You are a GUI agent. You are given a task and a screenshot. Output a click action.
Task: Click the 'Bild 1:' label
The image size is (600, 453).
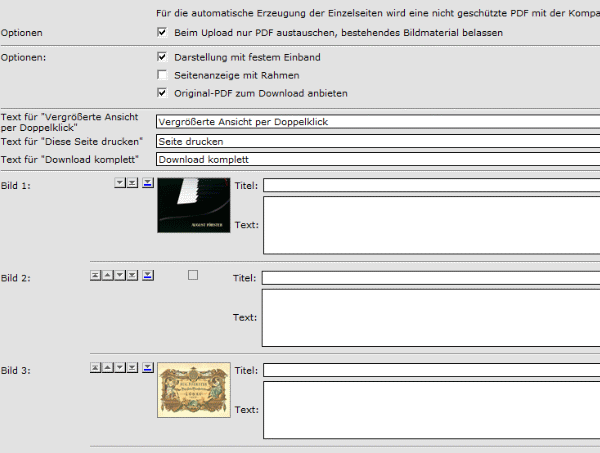click(x=16, y=186)
